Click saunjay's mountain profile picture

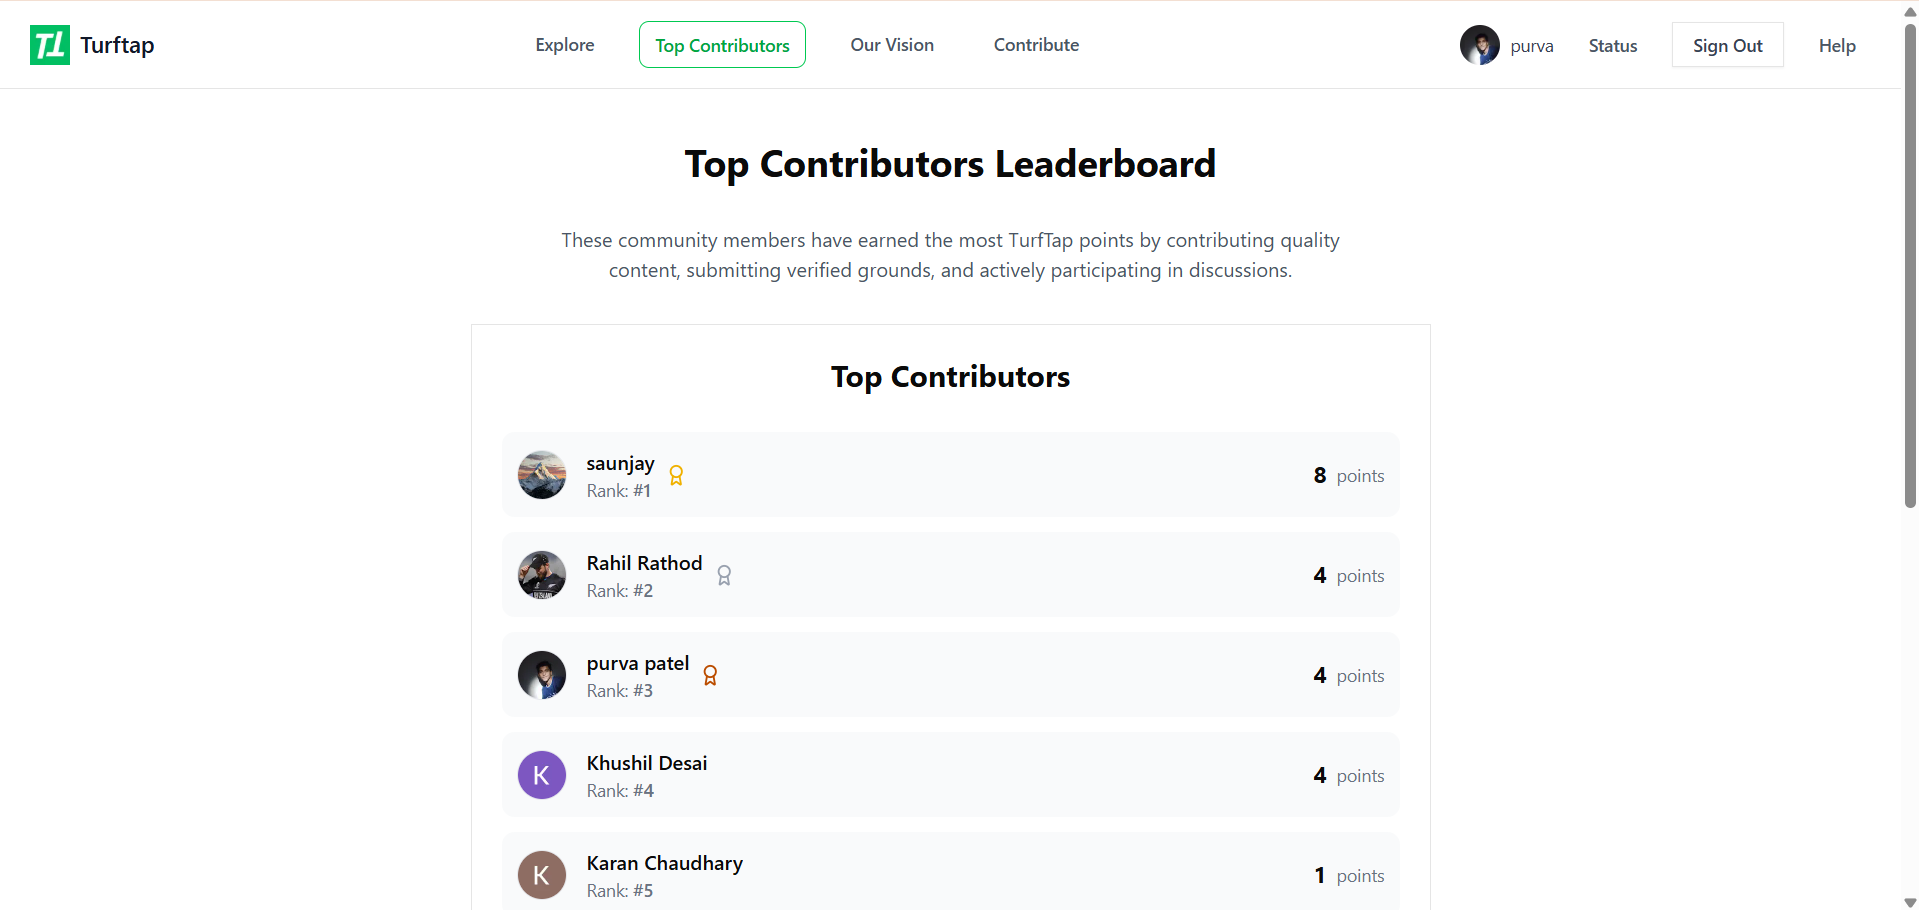542,475
